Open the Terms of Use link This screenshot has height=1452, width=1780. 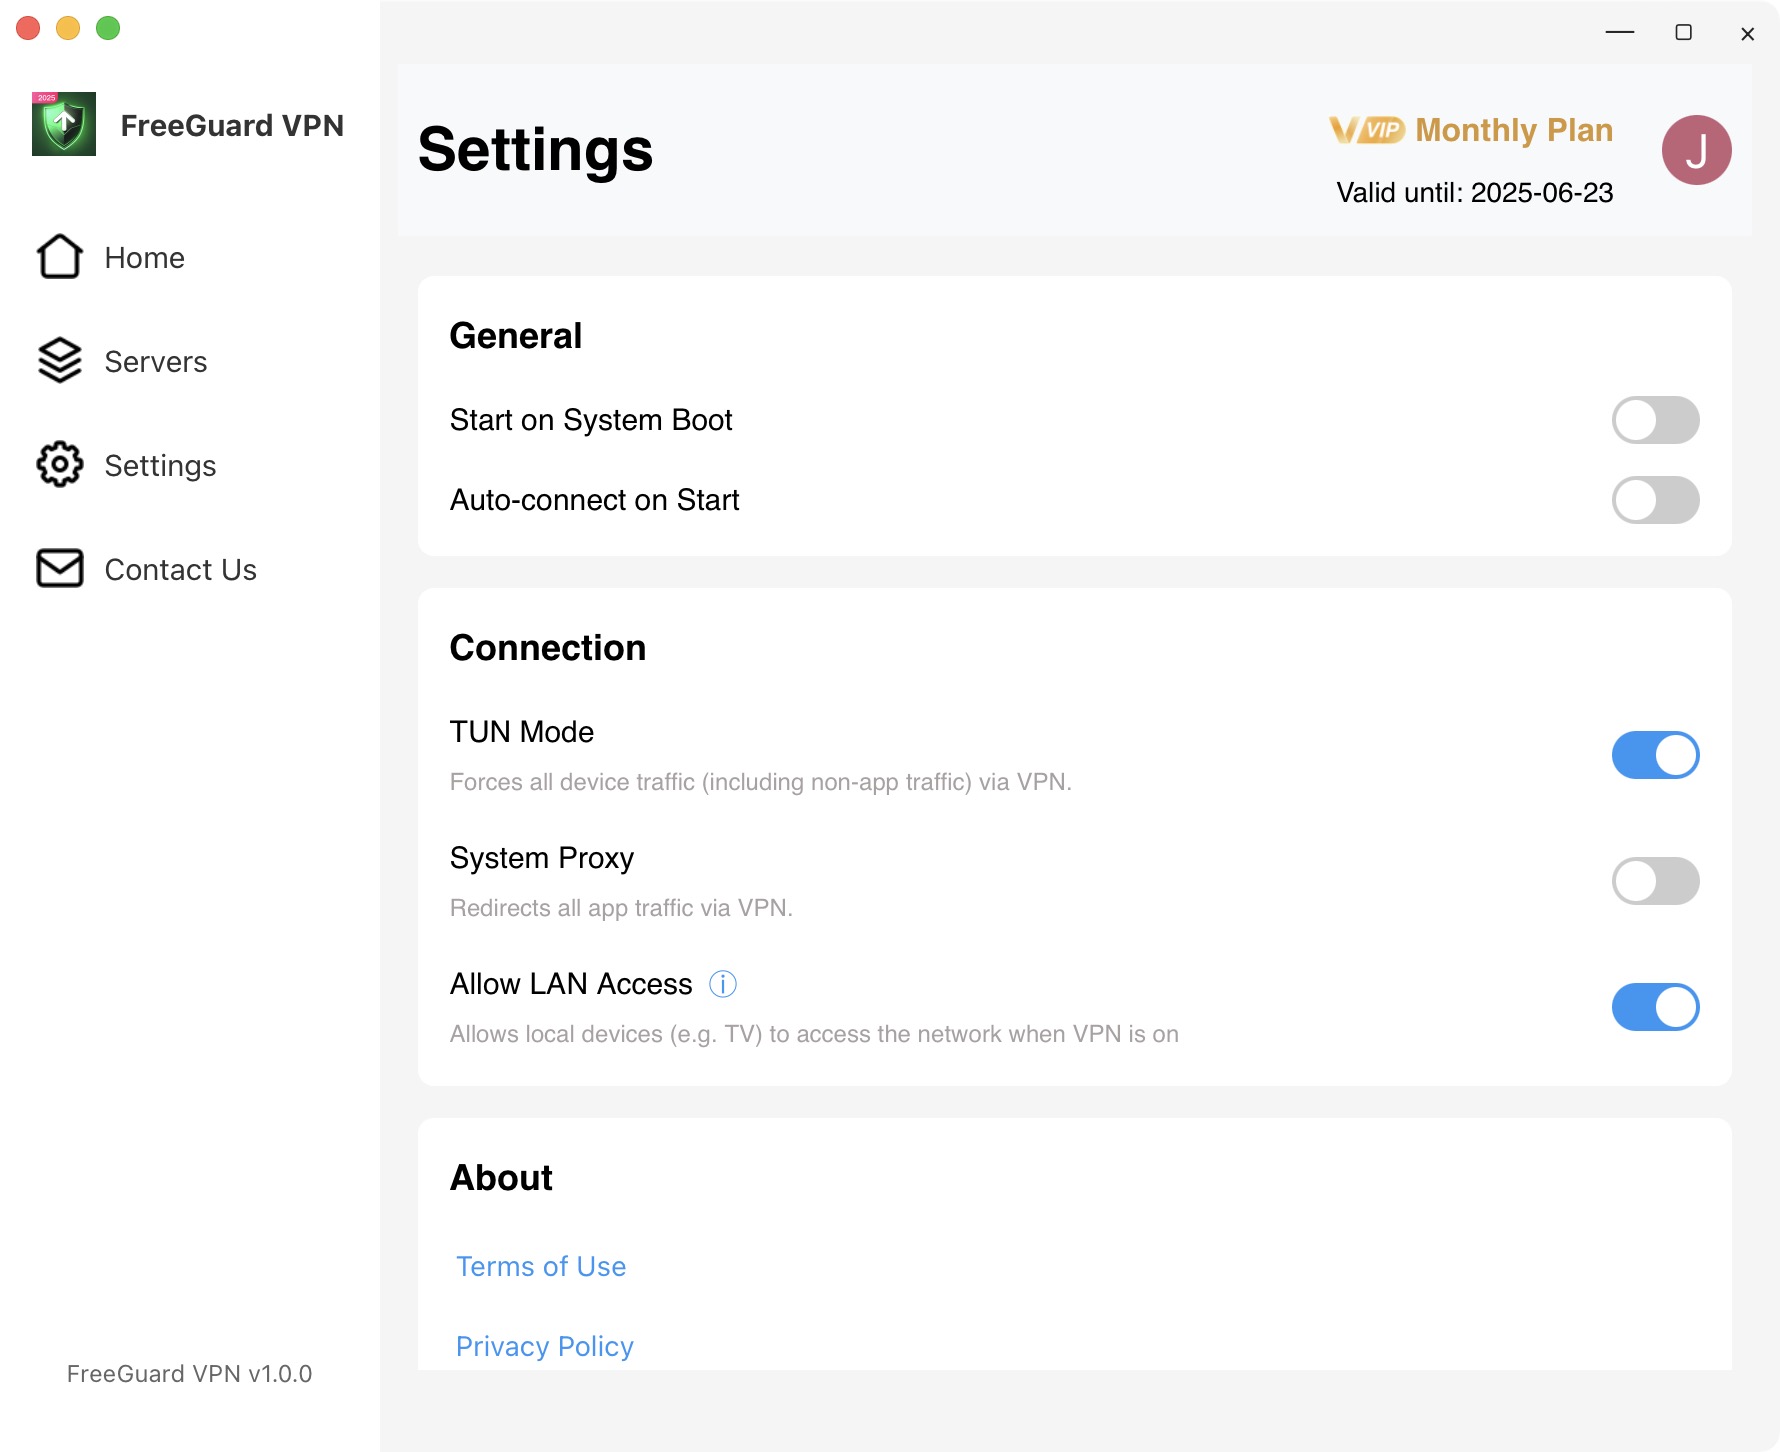pyautogui.click(x=541, y=1266)
